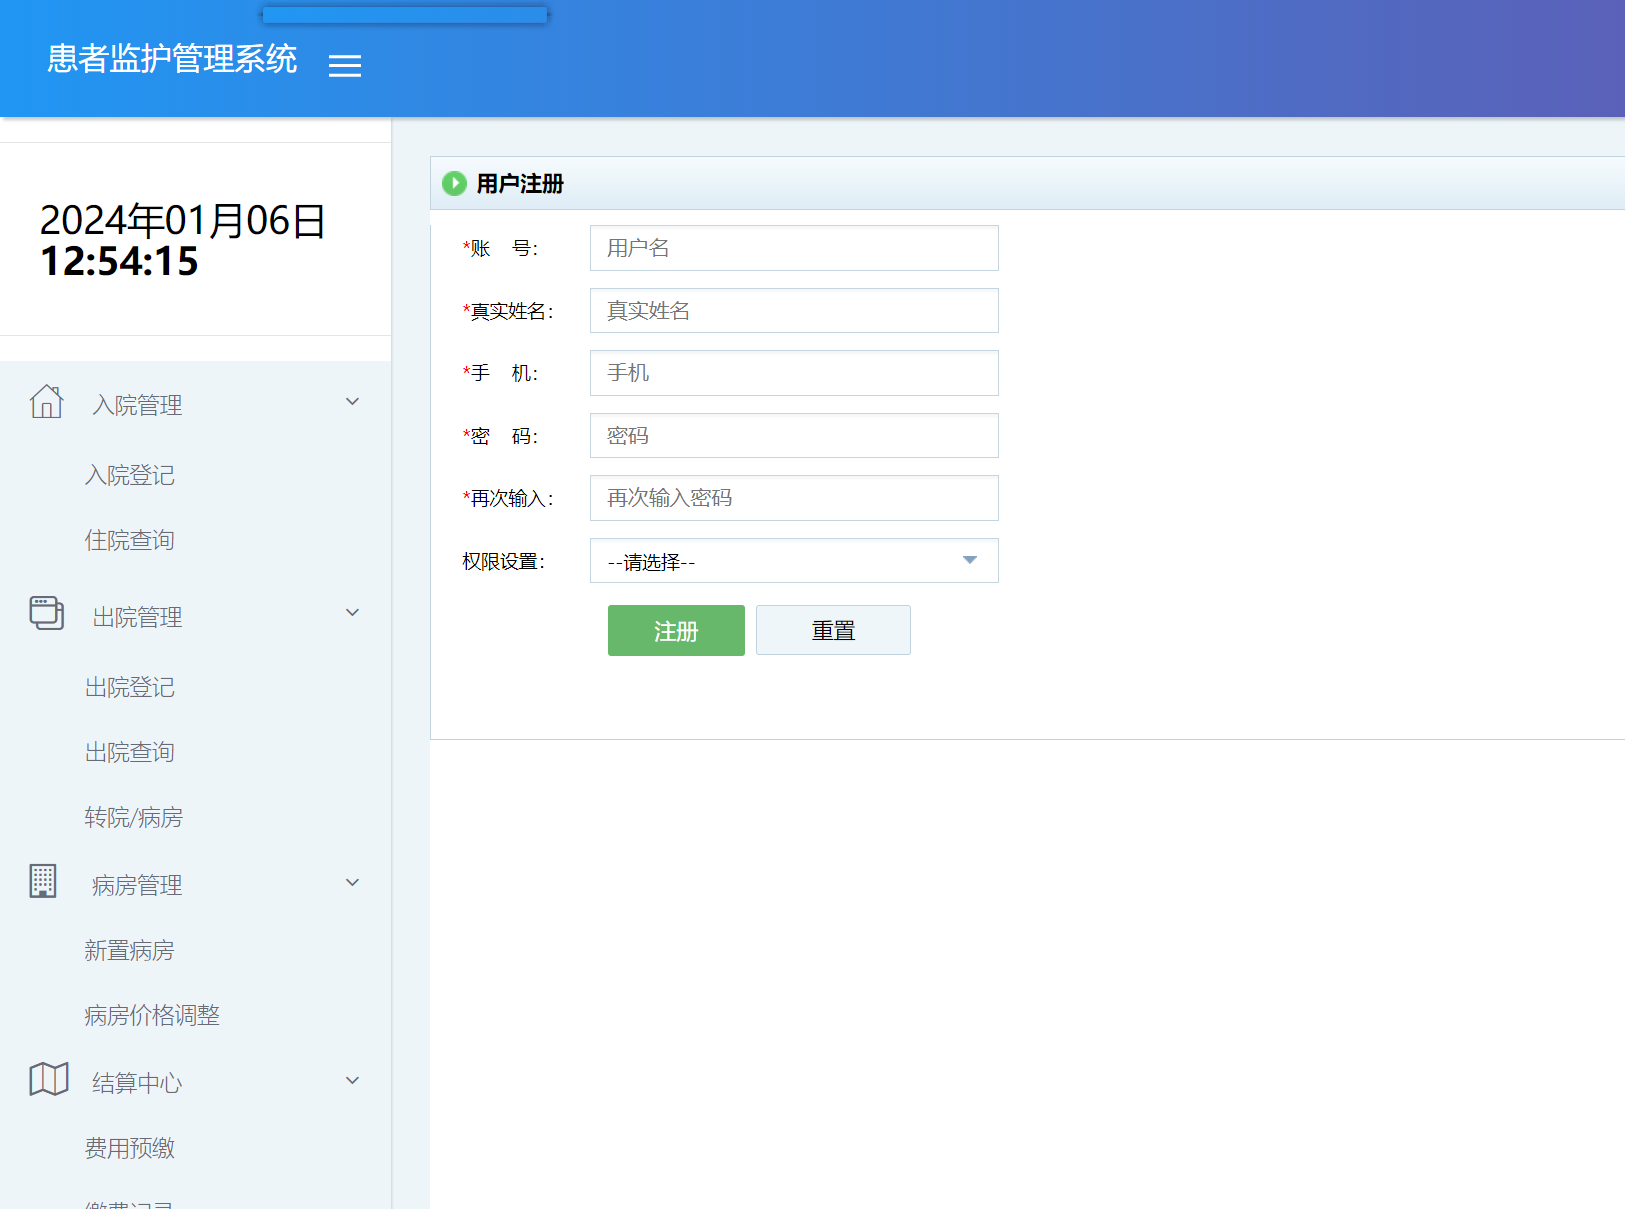Select 住院查询 from the sidebar
1625x1209 pixels.
pyautogui.click(x=129, y=540)
